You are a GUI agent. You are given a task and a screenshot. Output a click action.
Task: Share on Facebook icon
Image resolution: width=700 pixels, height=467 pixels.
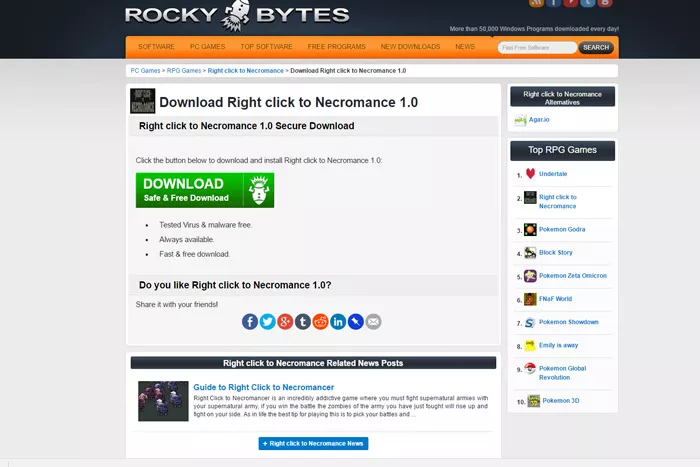pyautogui.click(x=250, y=321)
